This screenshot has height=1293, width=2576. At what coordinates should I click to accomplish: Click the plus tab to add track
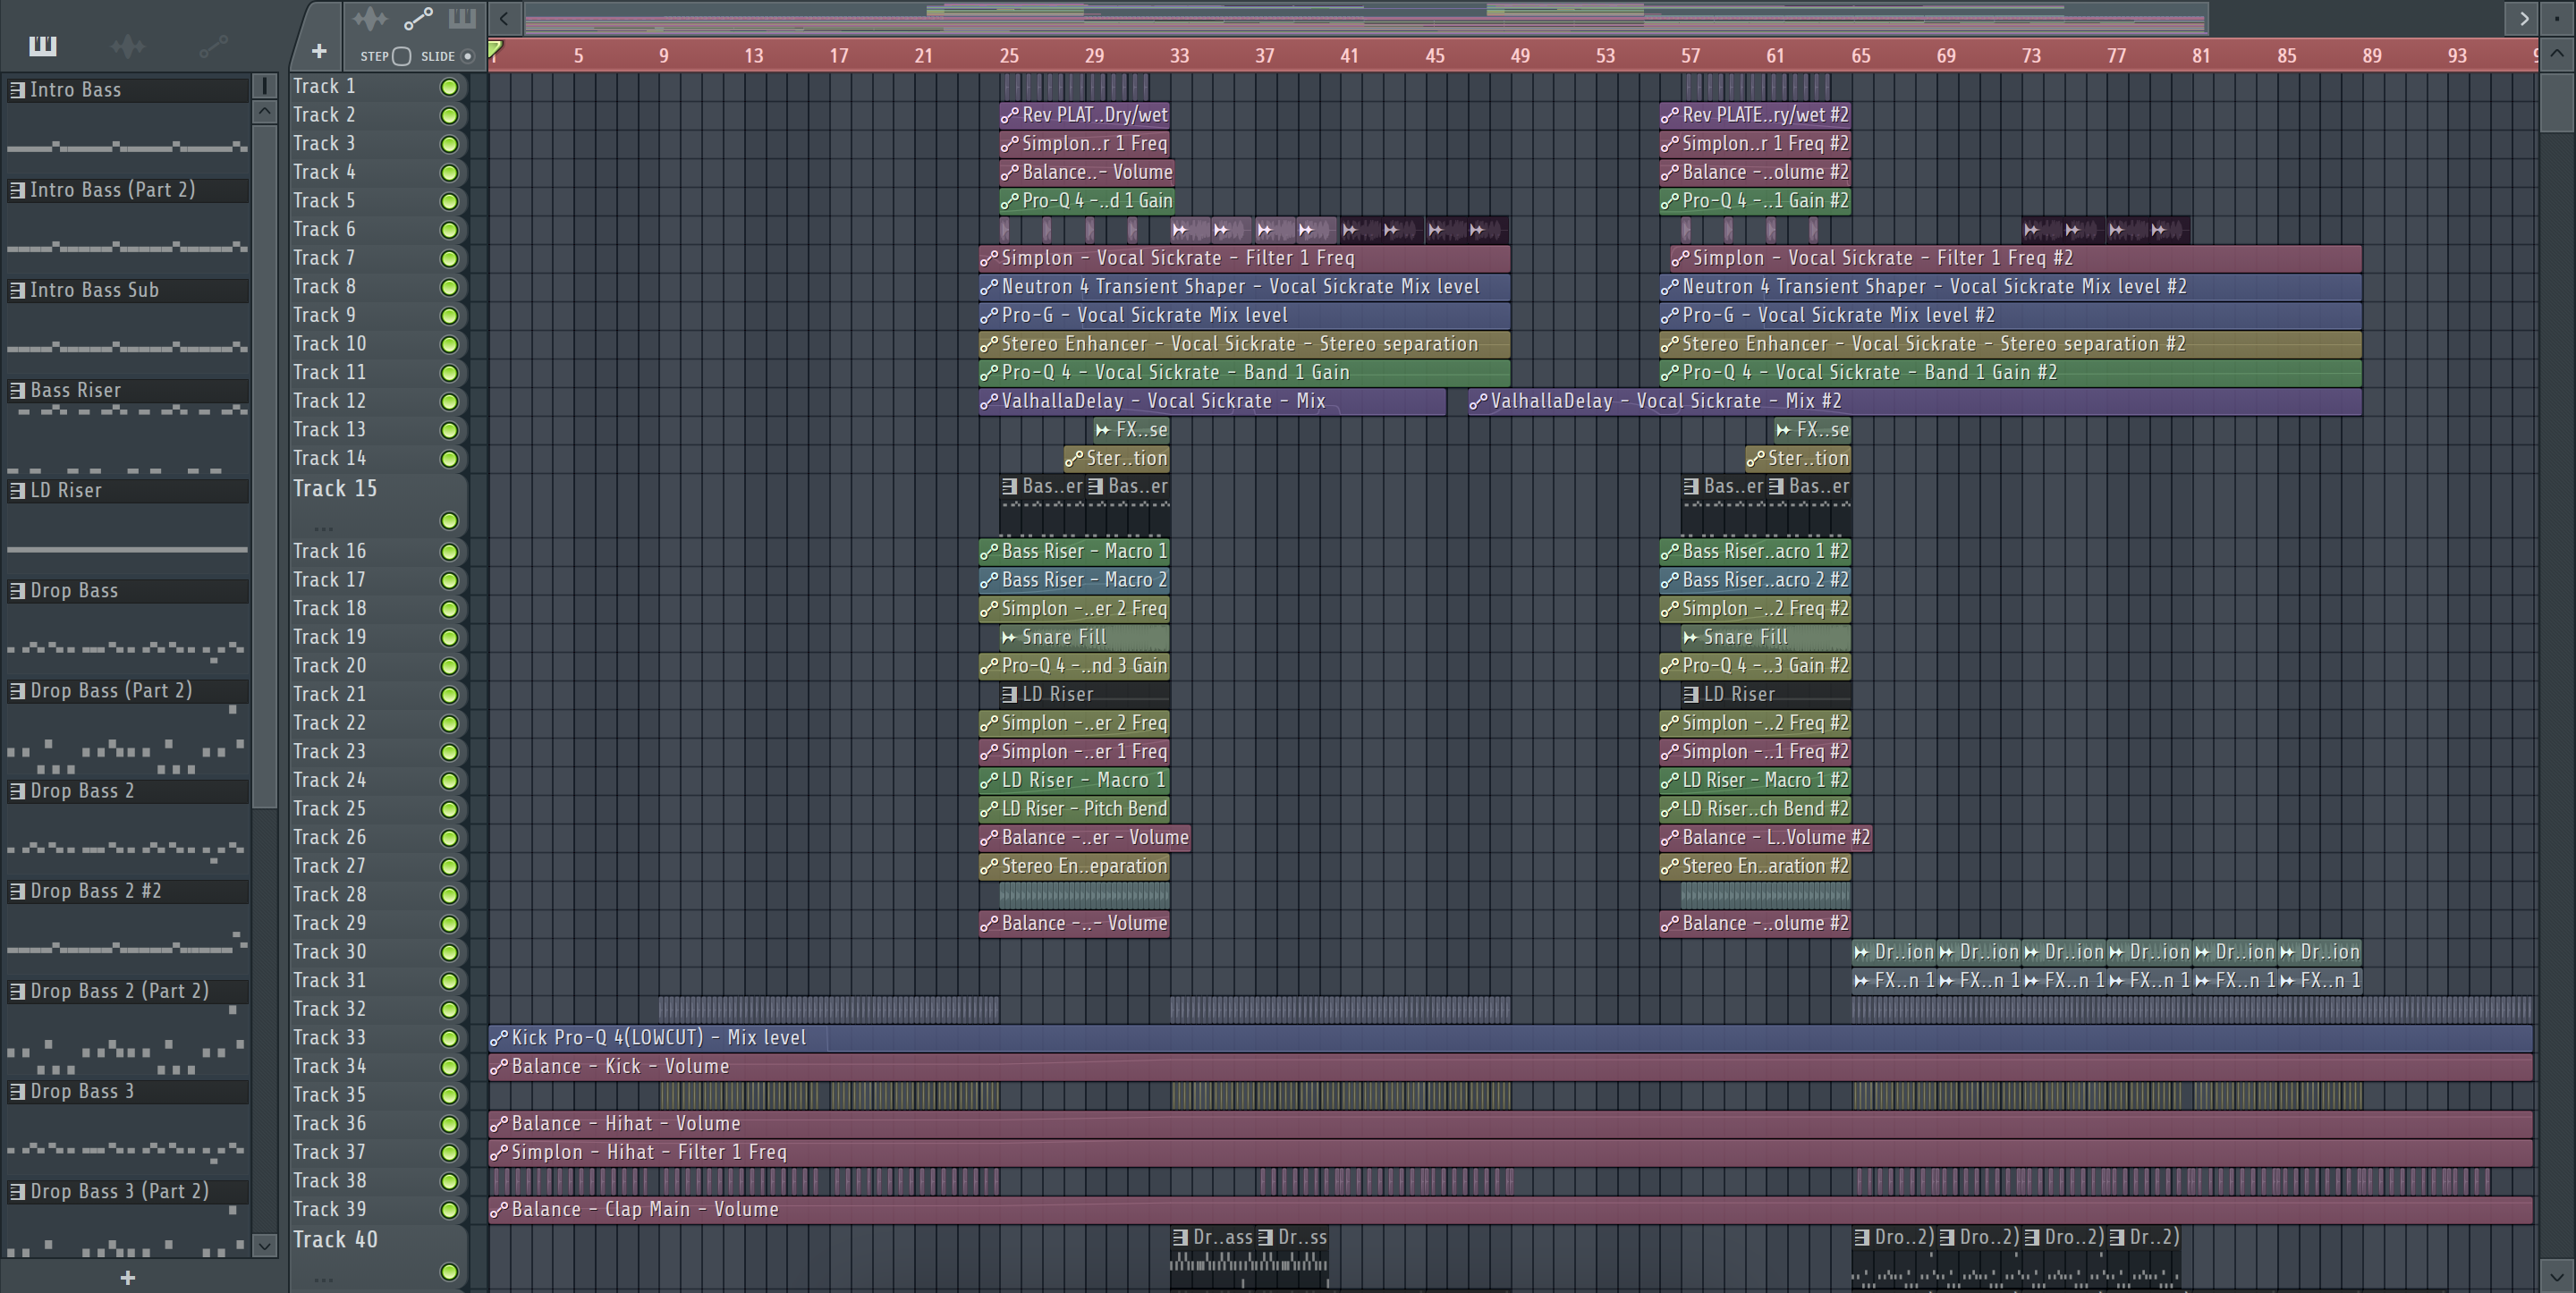point(319,51)
